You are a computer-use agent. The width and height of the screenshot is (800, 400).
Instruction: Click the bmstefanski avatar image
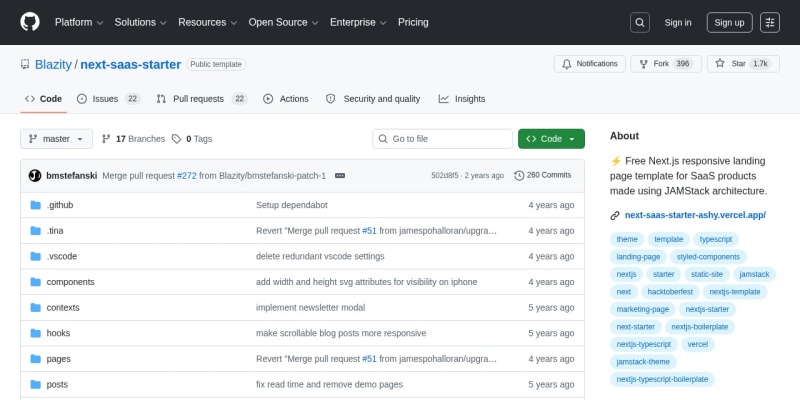pos(35,176)
